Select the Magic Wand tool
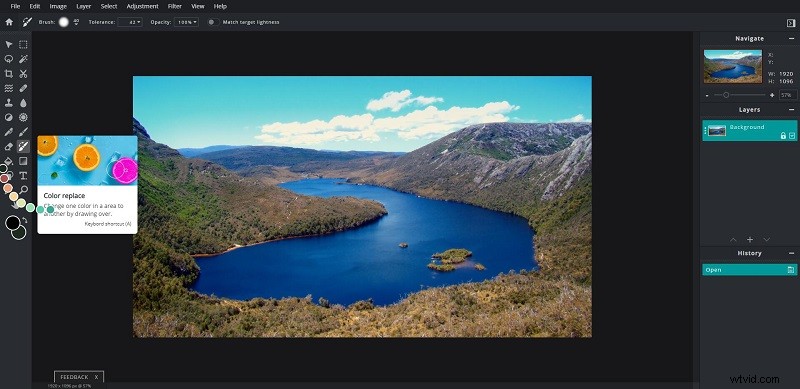The width and height of the screenshot is (800, 389). click(x=23, y=59)
